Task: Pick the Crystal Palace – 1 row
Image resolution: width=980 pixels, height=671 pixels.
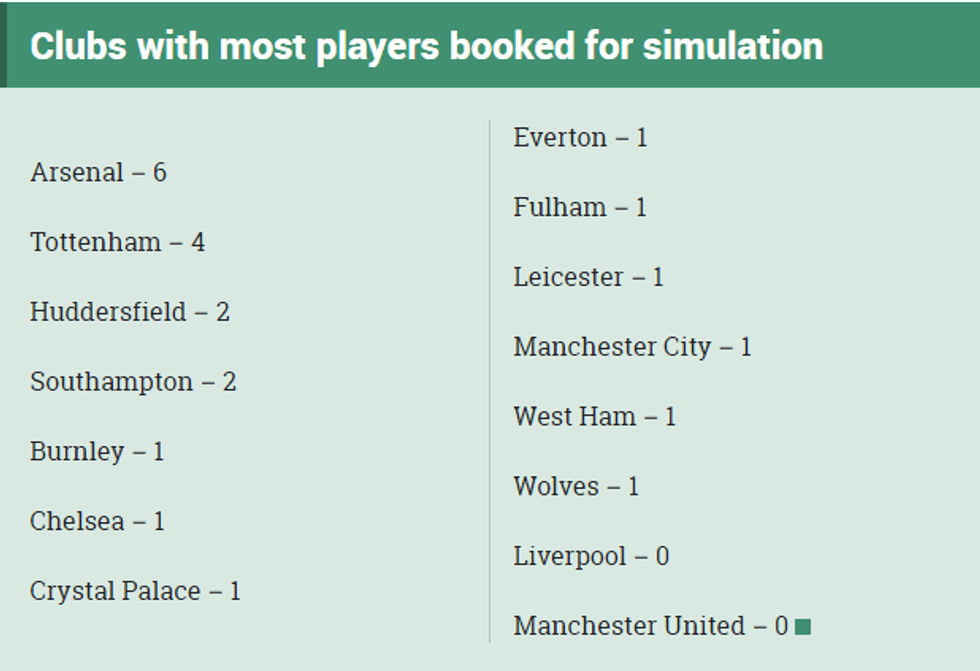Action: [135, 592]
